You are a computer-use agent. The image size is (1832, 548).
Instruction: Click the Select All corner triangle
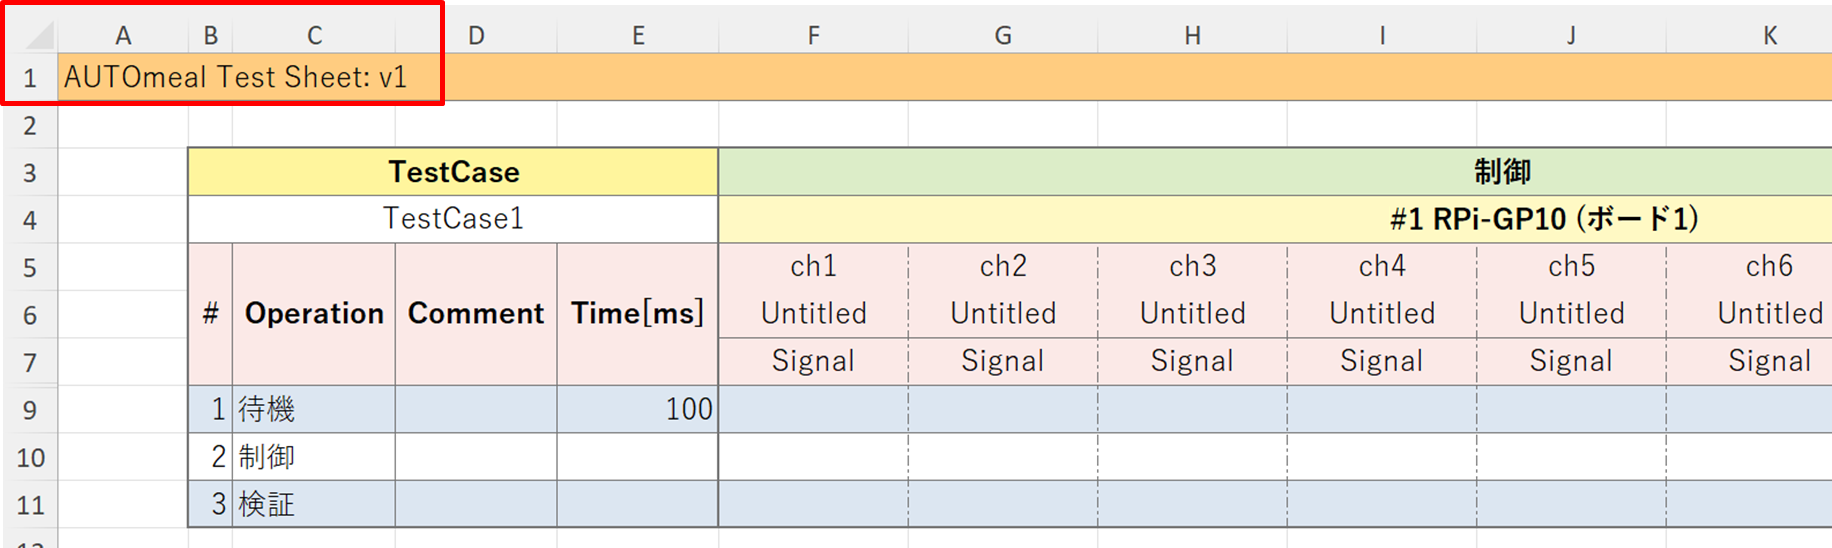38,36
